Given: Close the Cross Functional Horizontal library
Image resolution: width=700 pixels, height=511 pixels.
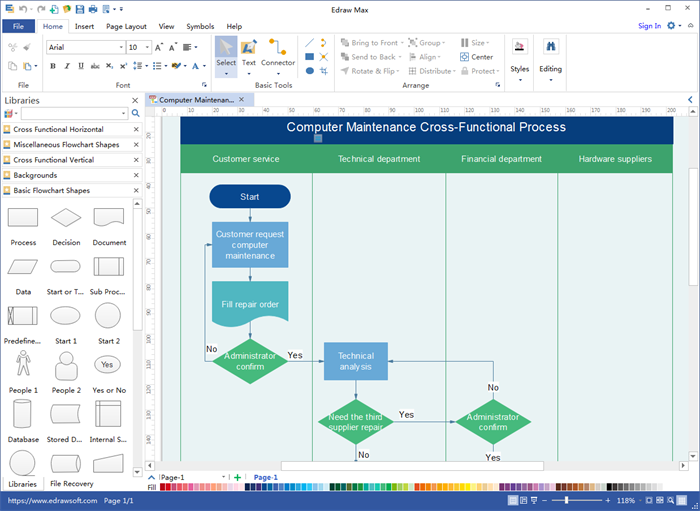Looking at the screenshot, I should 136,130.
